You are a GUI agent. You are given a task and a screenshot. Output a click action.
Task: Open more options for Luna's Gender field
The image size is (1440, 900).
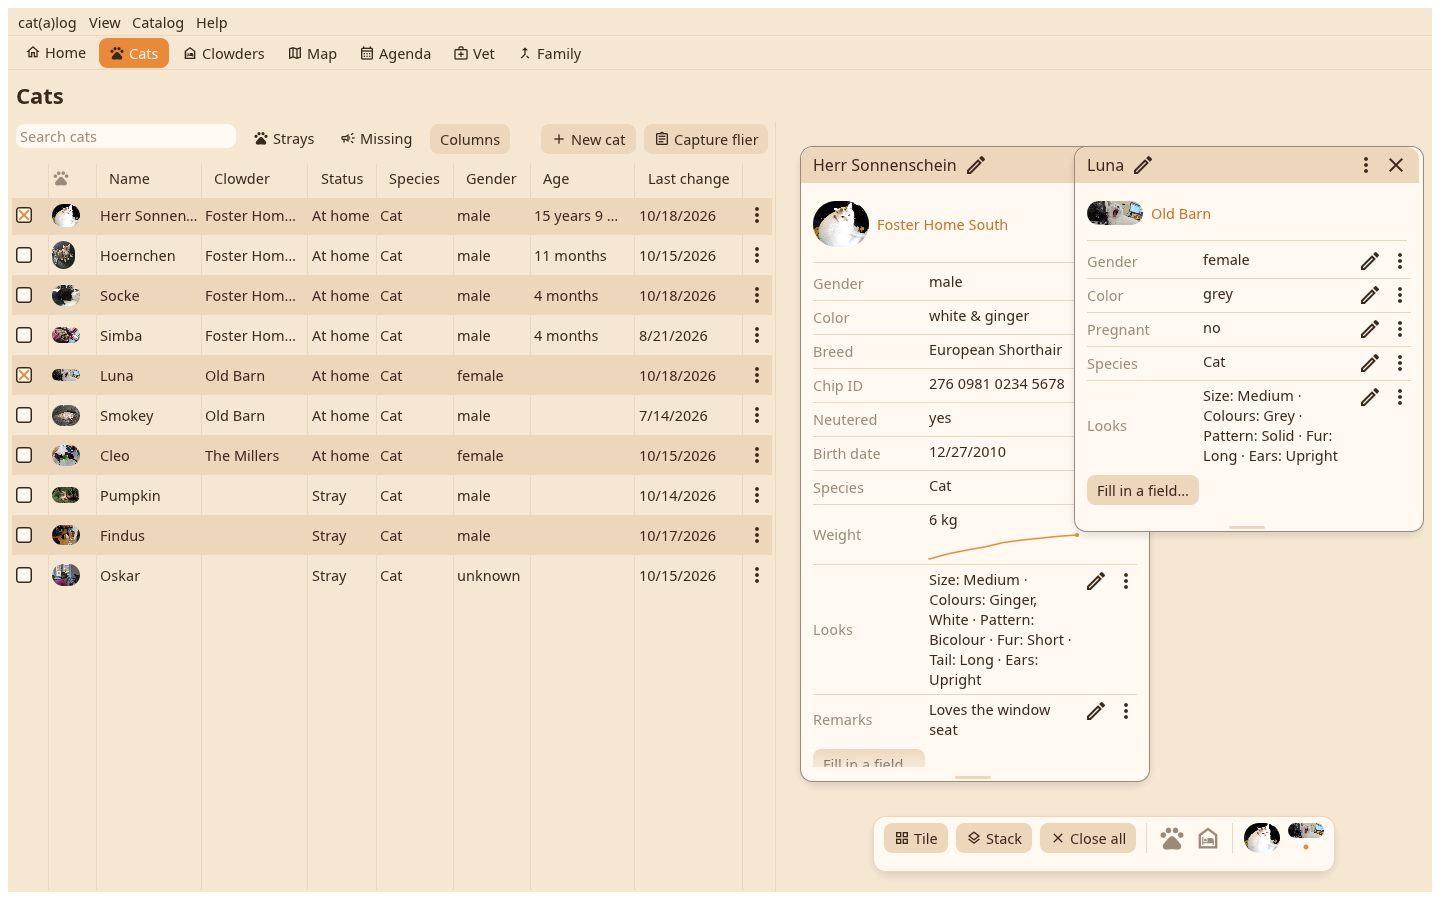pyautogui.click(x=1400, y=261)
